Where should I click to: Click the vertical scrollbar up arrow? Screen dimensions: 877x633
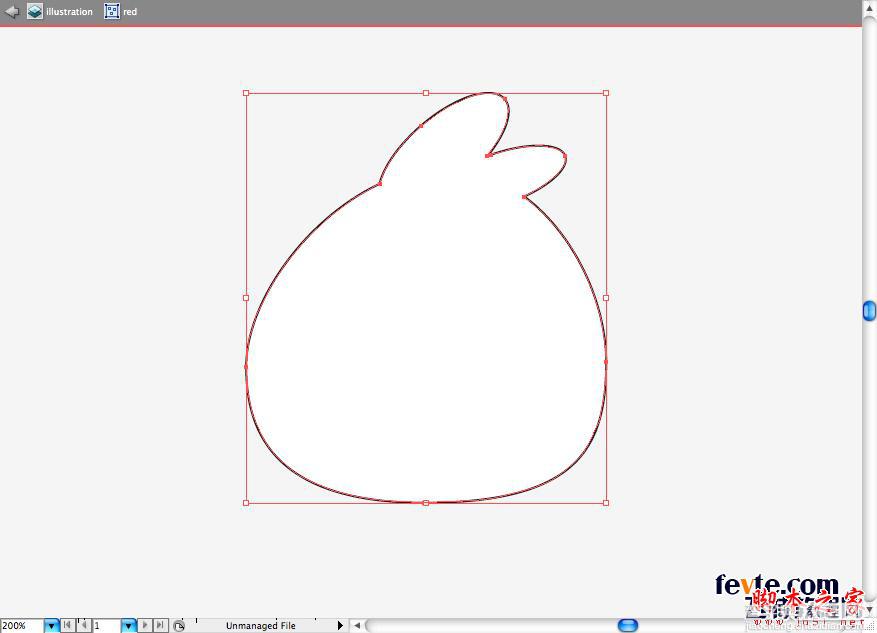869,10
